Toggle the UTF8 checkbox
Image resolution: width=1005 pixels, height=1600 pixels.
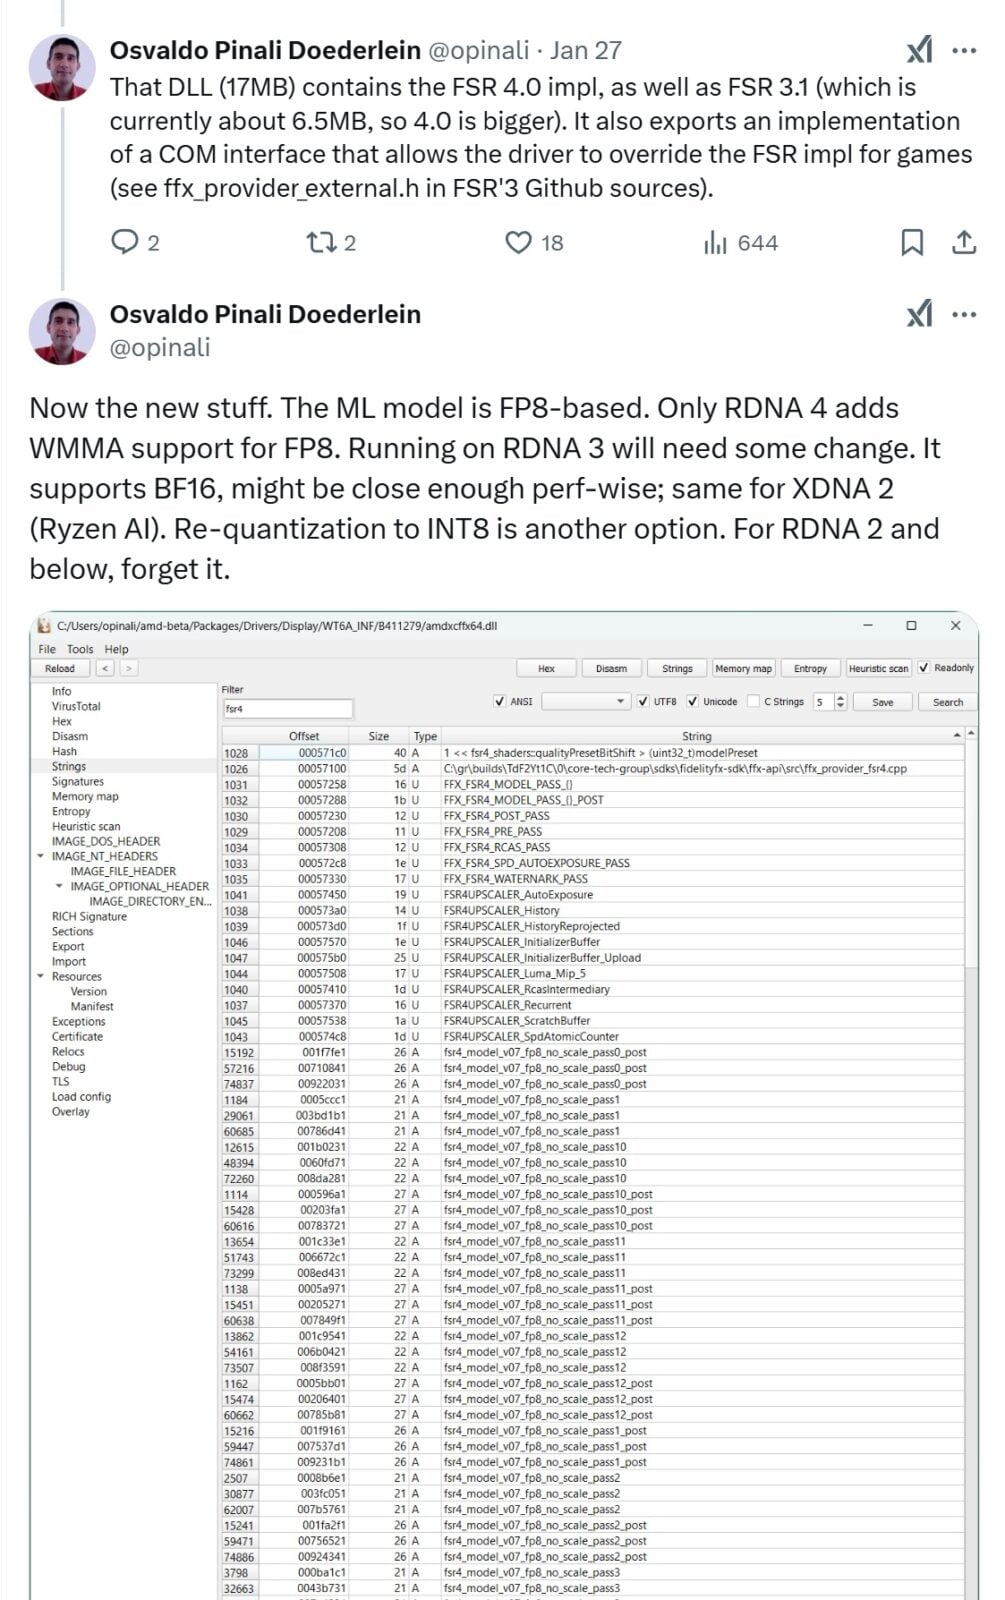pyautogui.click(x=643, y=702)
